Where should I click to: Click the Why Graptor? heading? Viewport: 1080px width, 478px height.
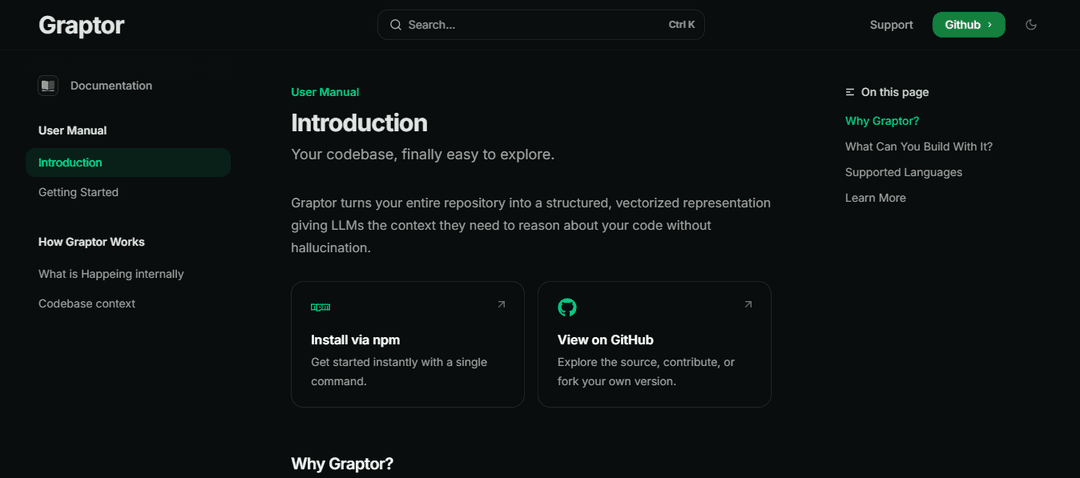[x=342, y=464]
